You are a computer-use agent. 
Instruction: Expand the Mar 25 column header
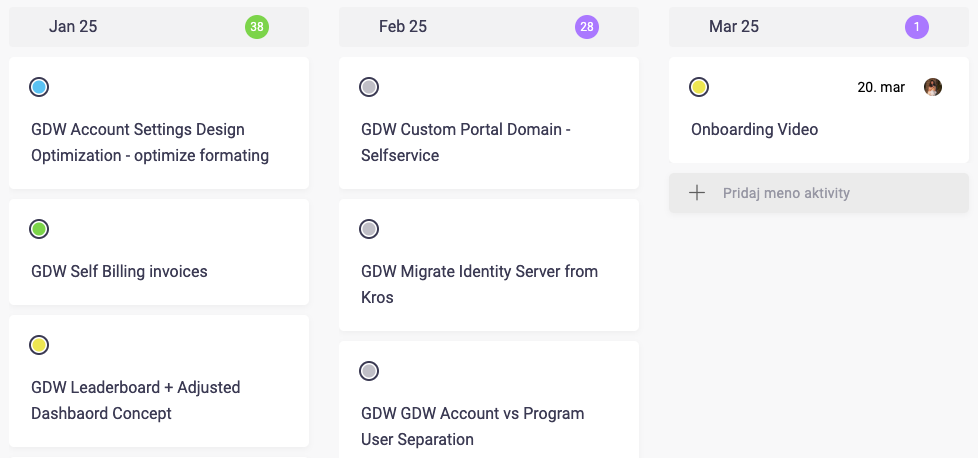coord(734,27)
